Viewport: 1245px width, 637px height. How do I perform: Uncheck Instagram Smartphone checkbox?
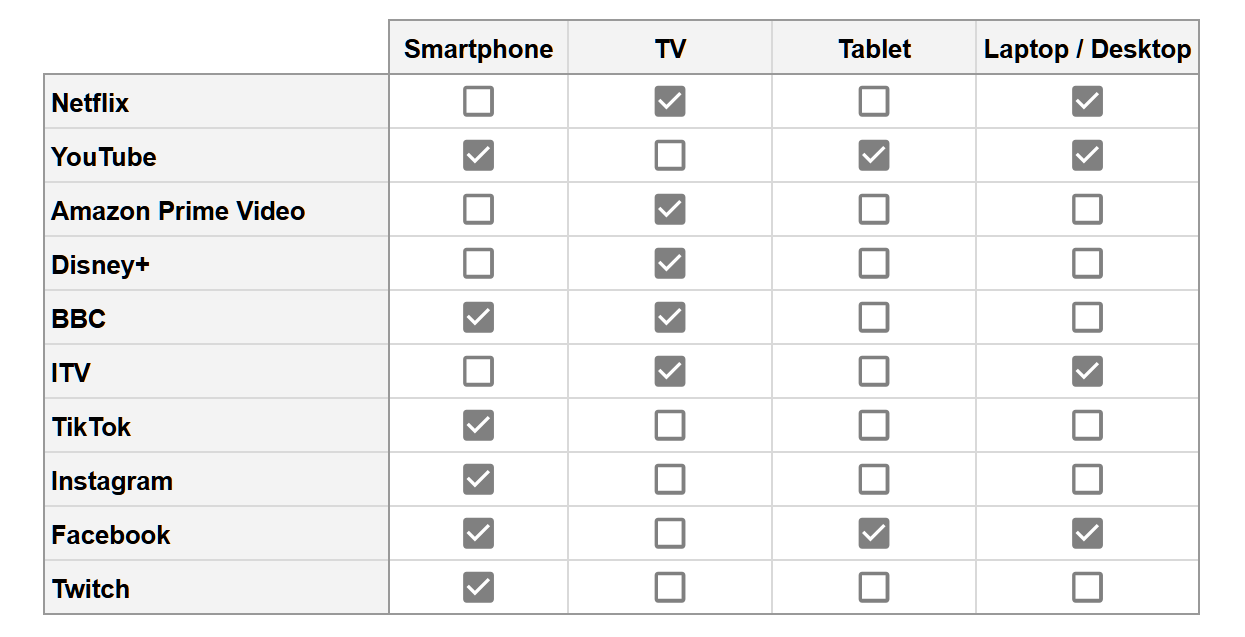(478, 480)
